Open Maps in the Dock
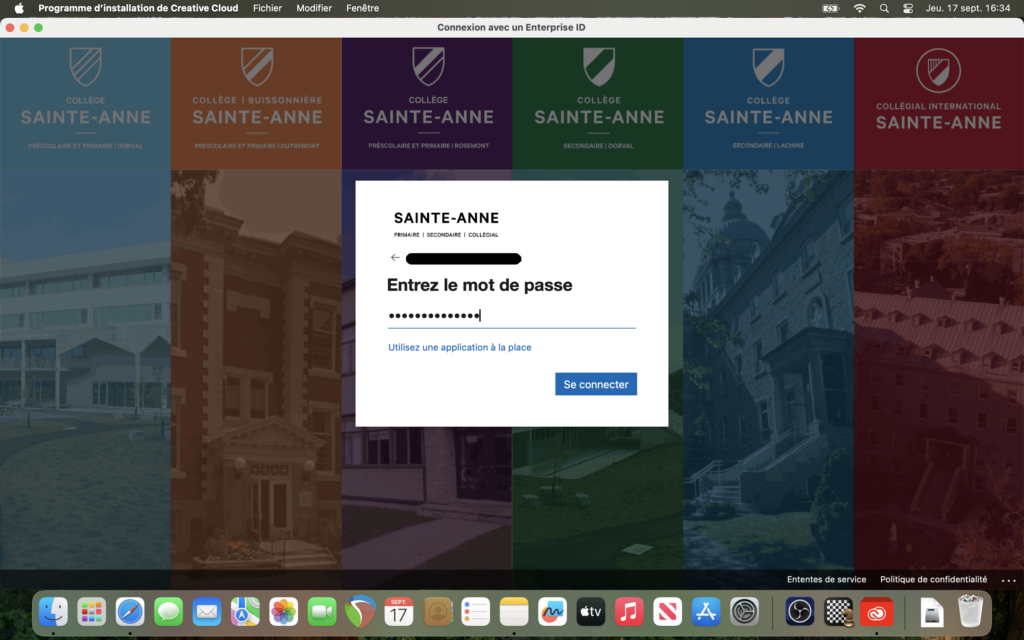This screenshot has width=1024, height=640. point(245,612)
